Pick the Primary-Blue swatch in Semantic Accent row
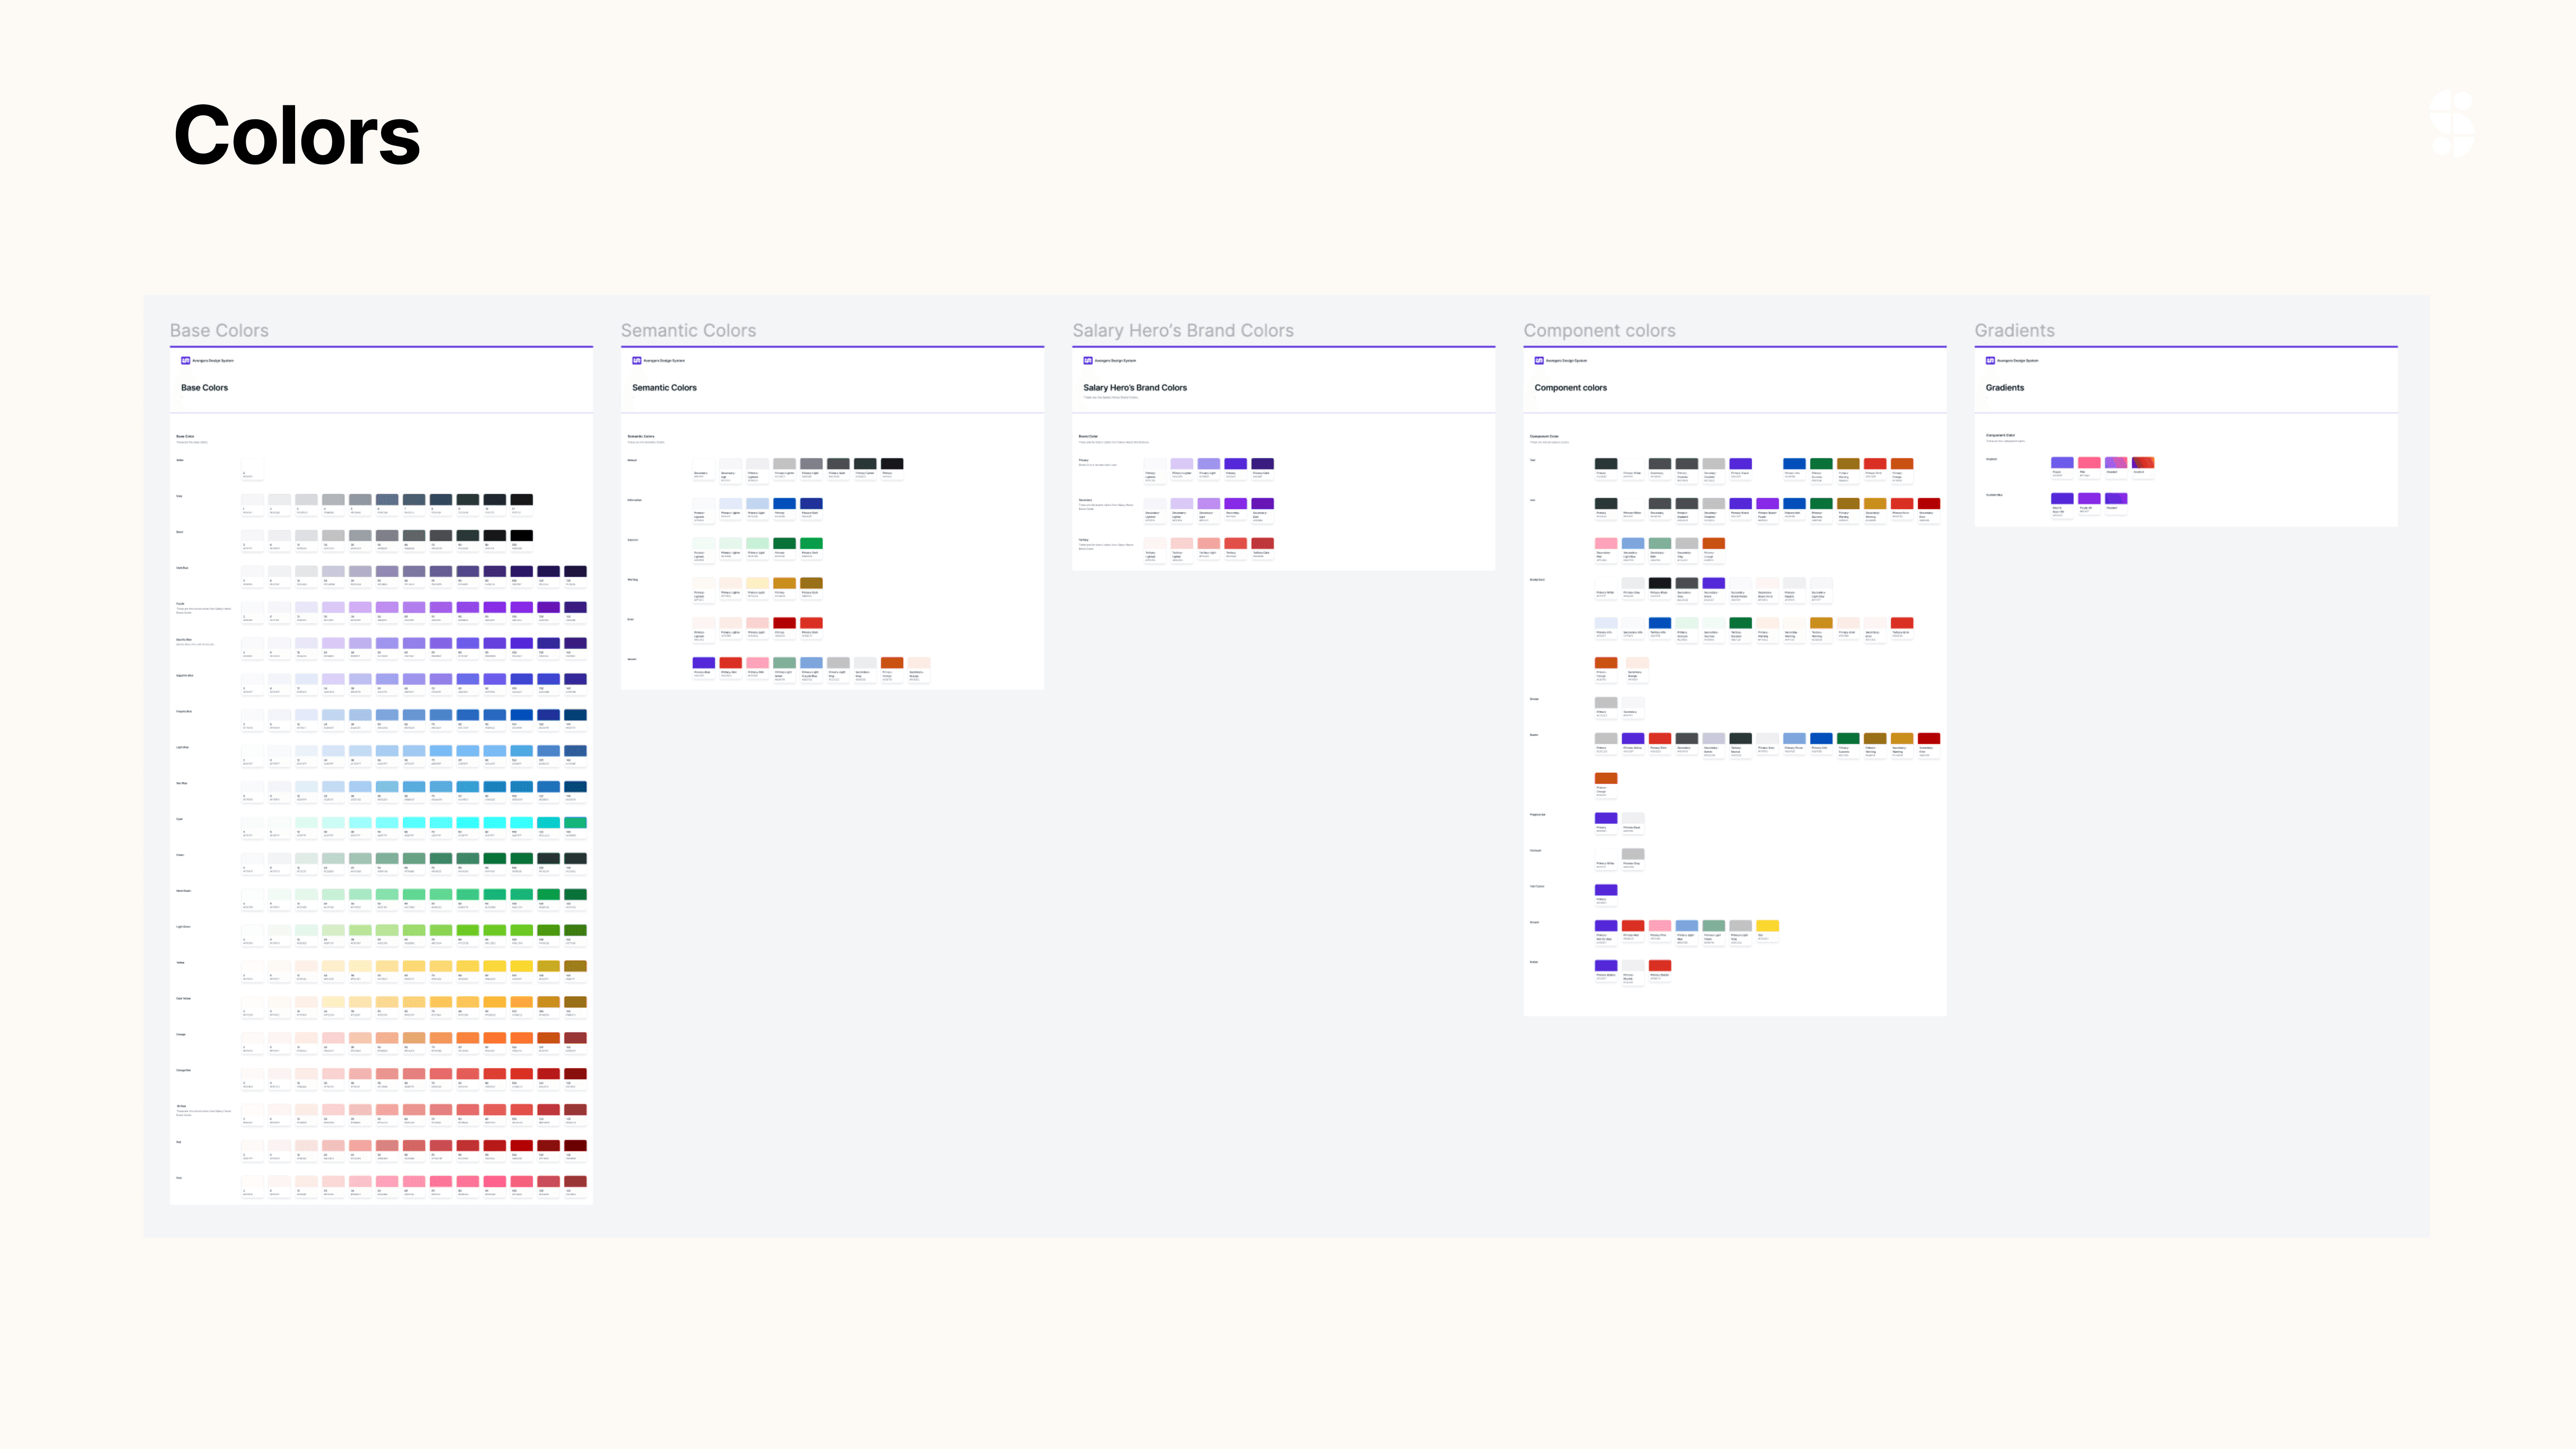The image size is (2576, 1449). (703, 663)
